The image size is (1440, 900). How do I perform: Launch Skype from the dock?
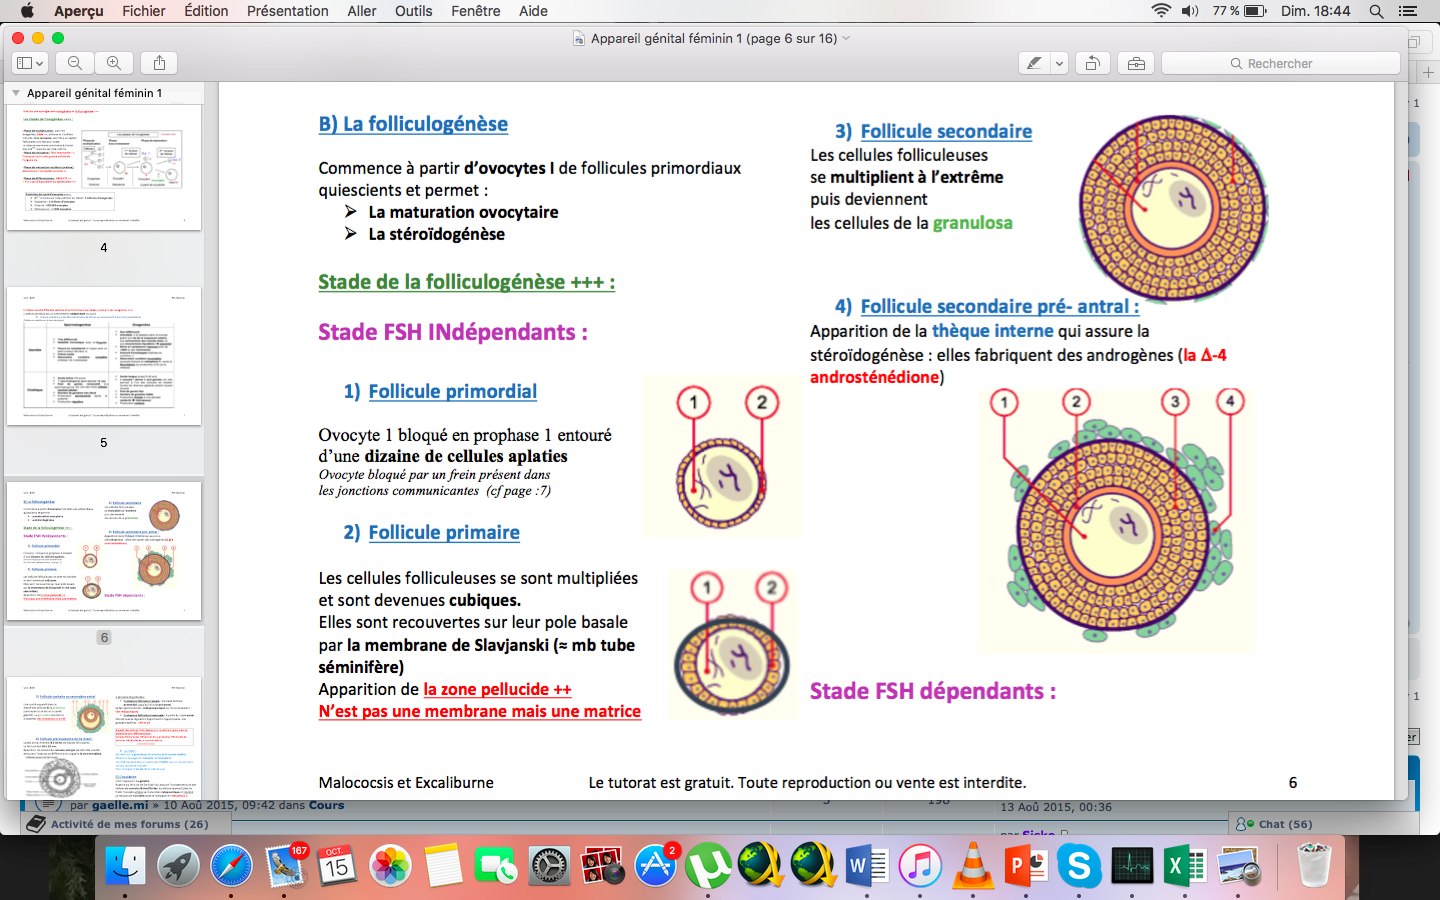click(1079, 865)
